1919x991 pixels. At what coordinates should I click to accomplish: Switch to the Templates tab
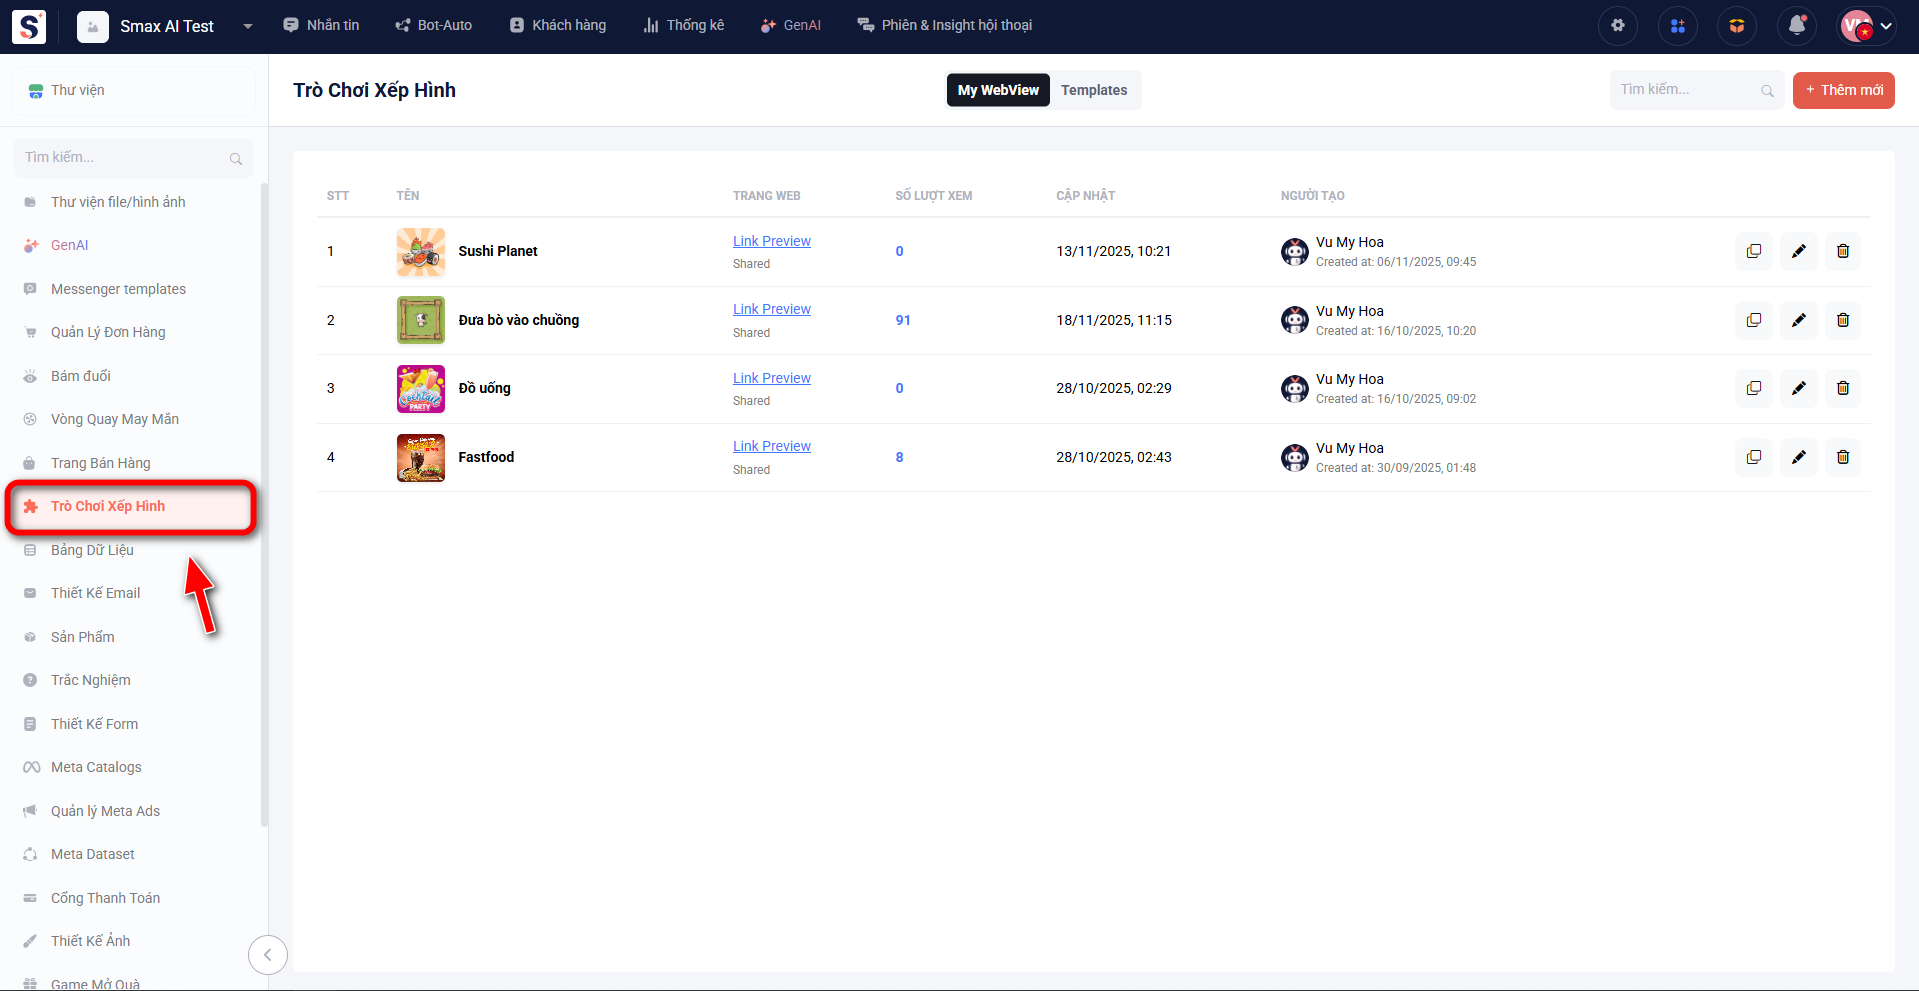pos(1093,90)
